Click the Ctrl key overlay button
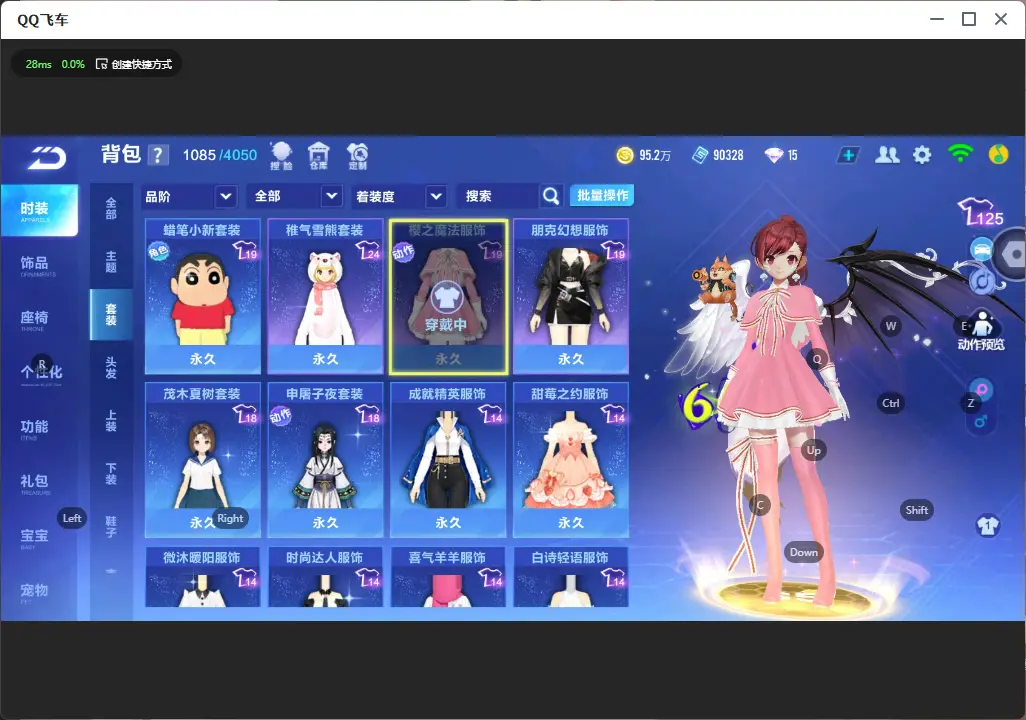Image resolution: width=1026 pixels, height=720 pixels. tap(891, 403)
